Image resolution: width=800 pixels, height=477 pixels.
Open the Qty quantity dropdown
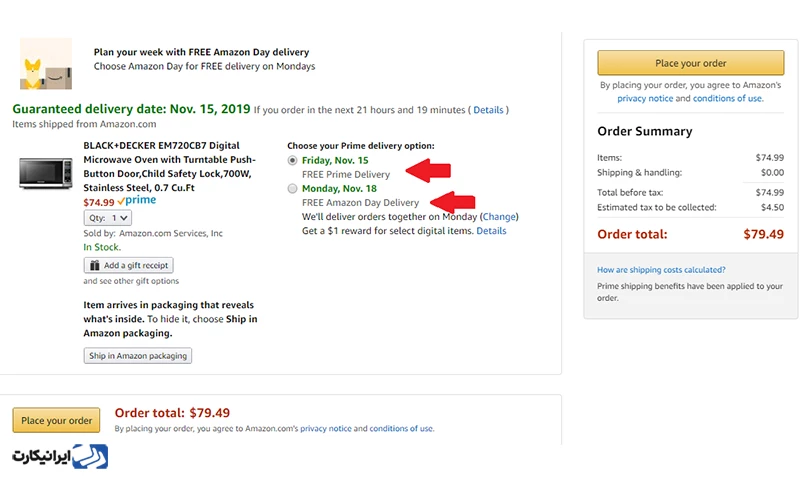coord(108,218)
